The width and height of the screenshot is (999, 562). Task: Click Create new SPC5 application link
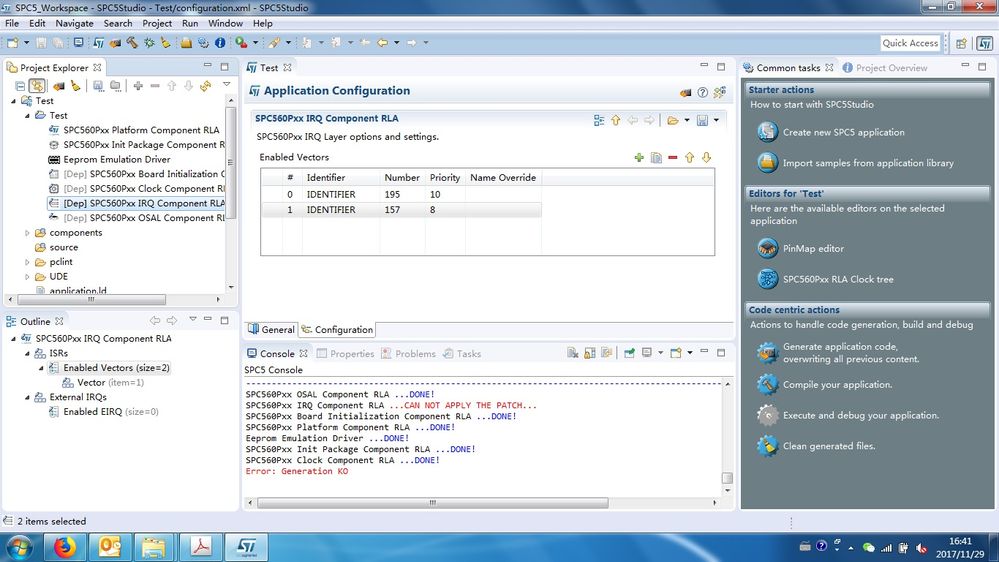[843, 133]
